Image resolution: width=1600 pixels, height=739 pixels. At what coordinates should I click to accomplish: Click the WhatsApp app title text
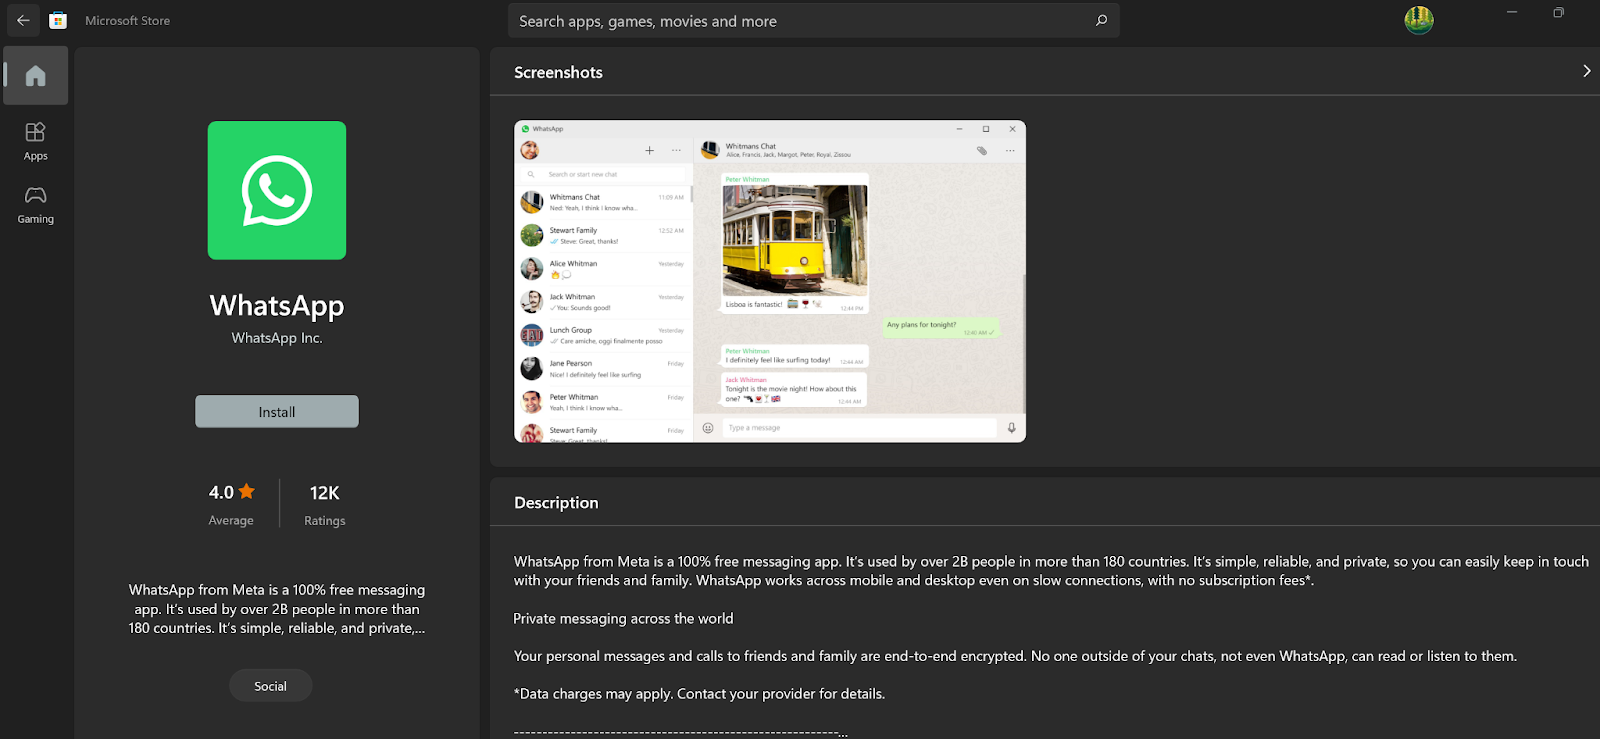(x=277, y=305)
